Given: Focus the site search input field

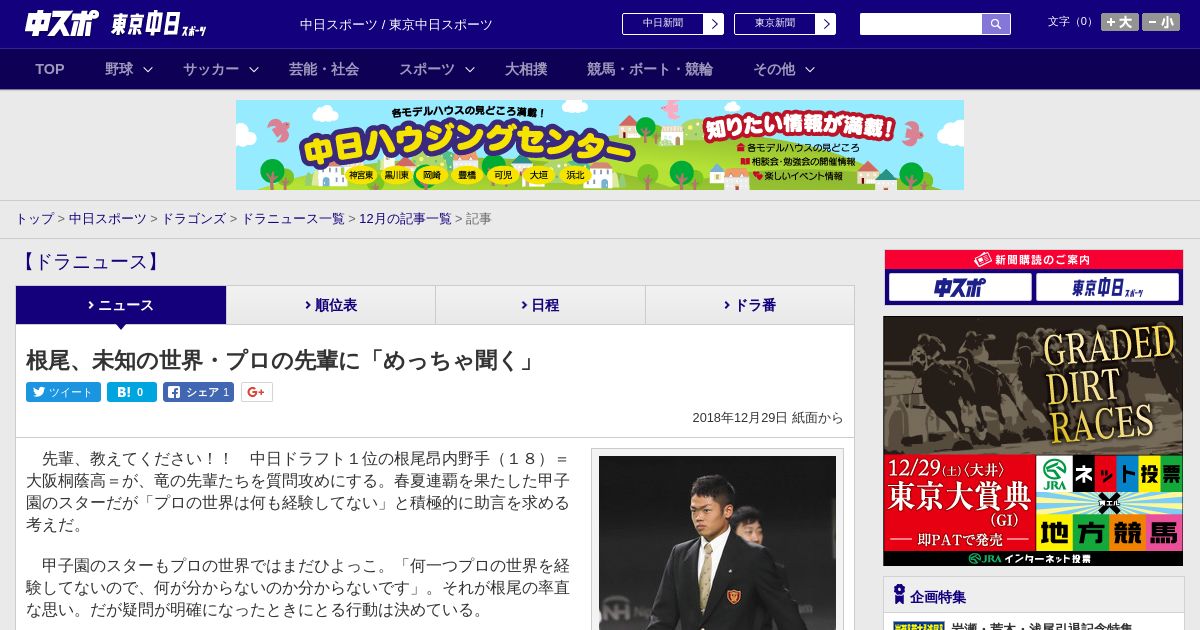Looking at the screenshot, I should pyautogui.click(x=921, y=24).
